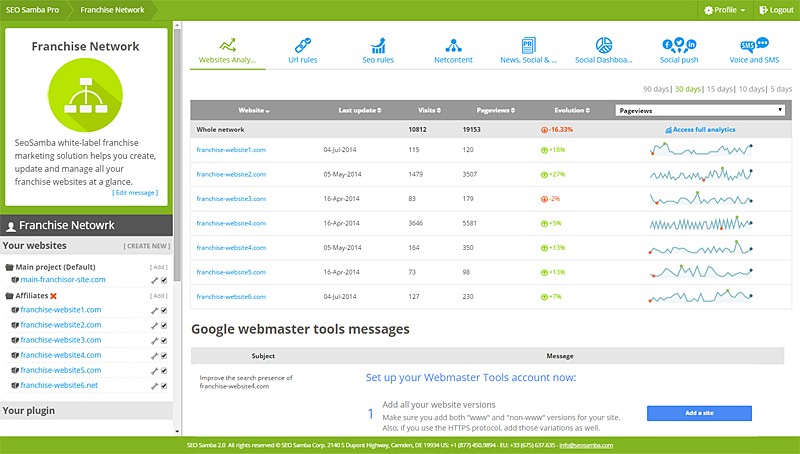Screen dimensions: 800x454
Task: Click wrench icon for franchise-website2.com
Action: pyautogui.click(x=154, y=325)
